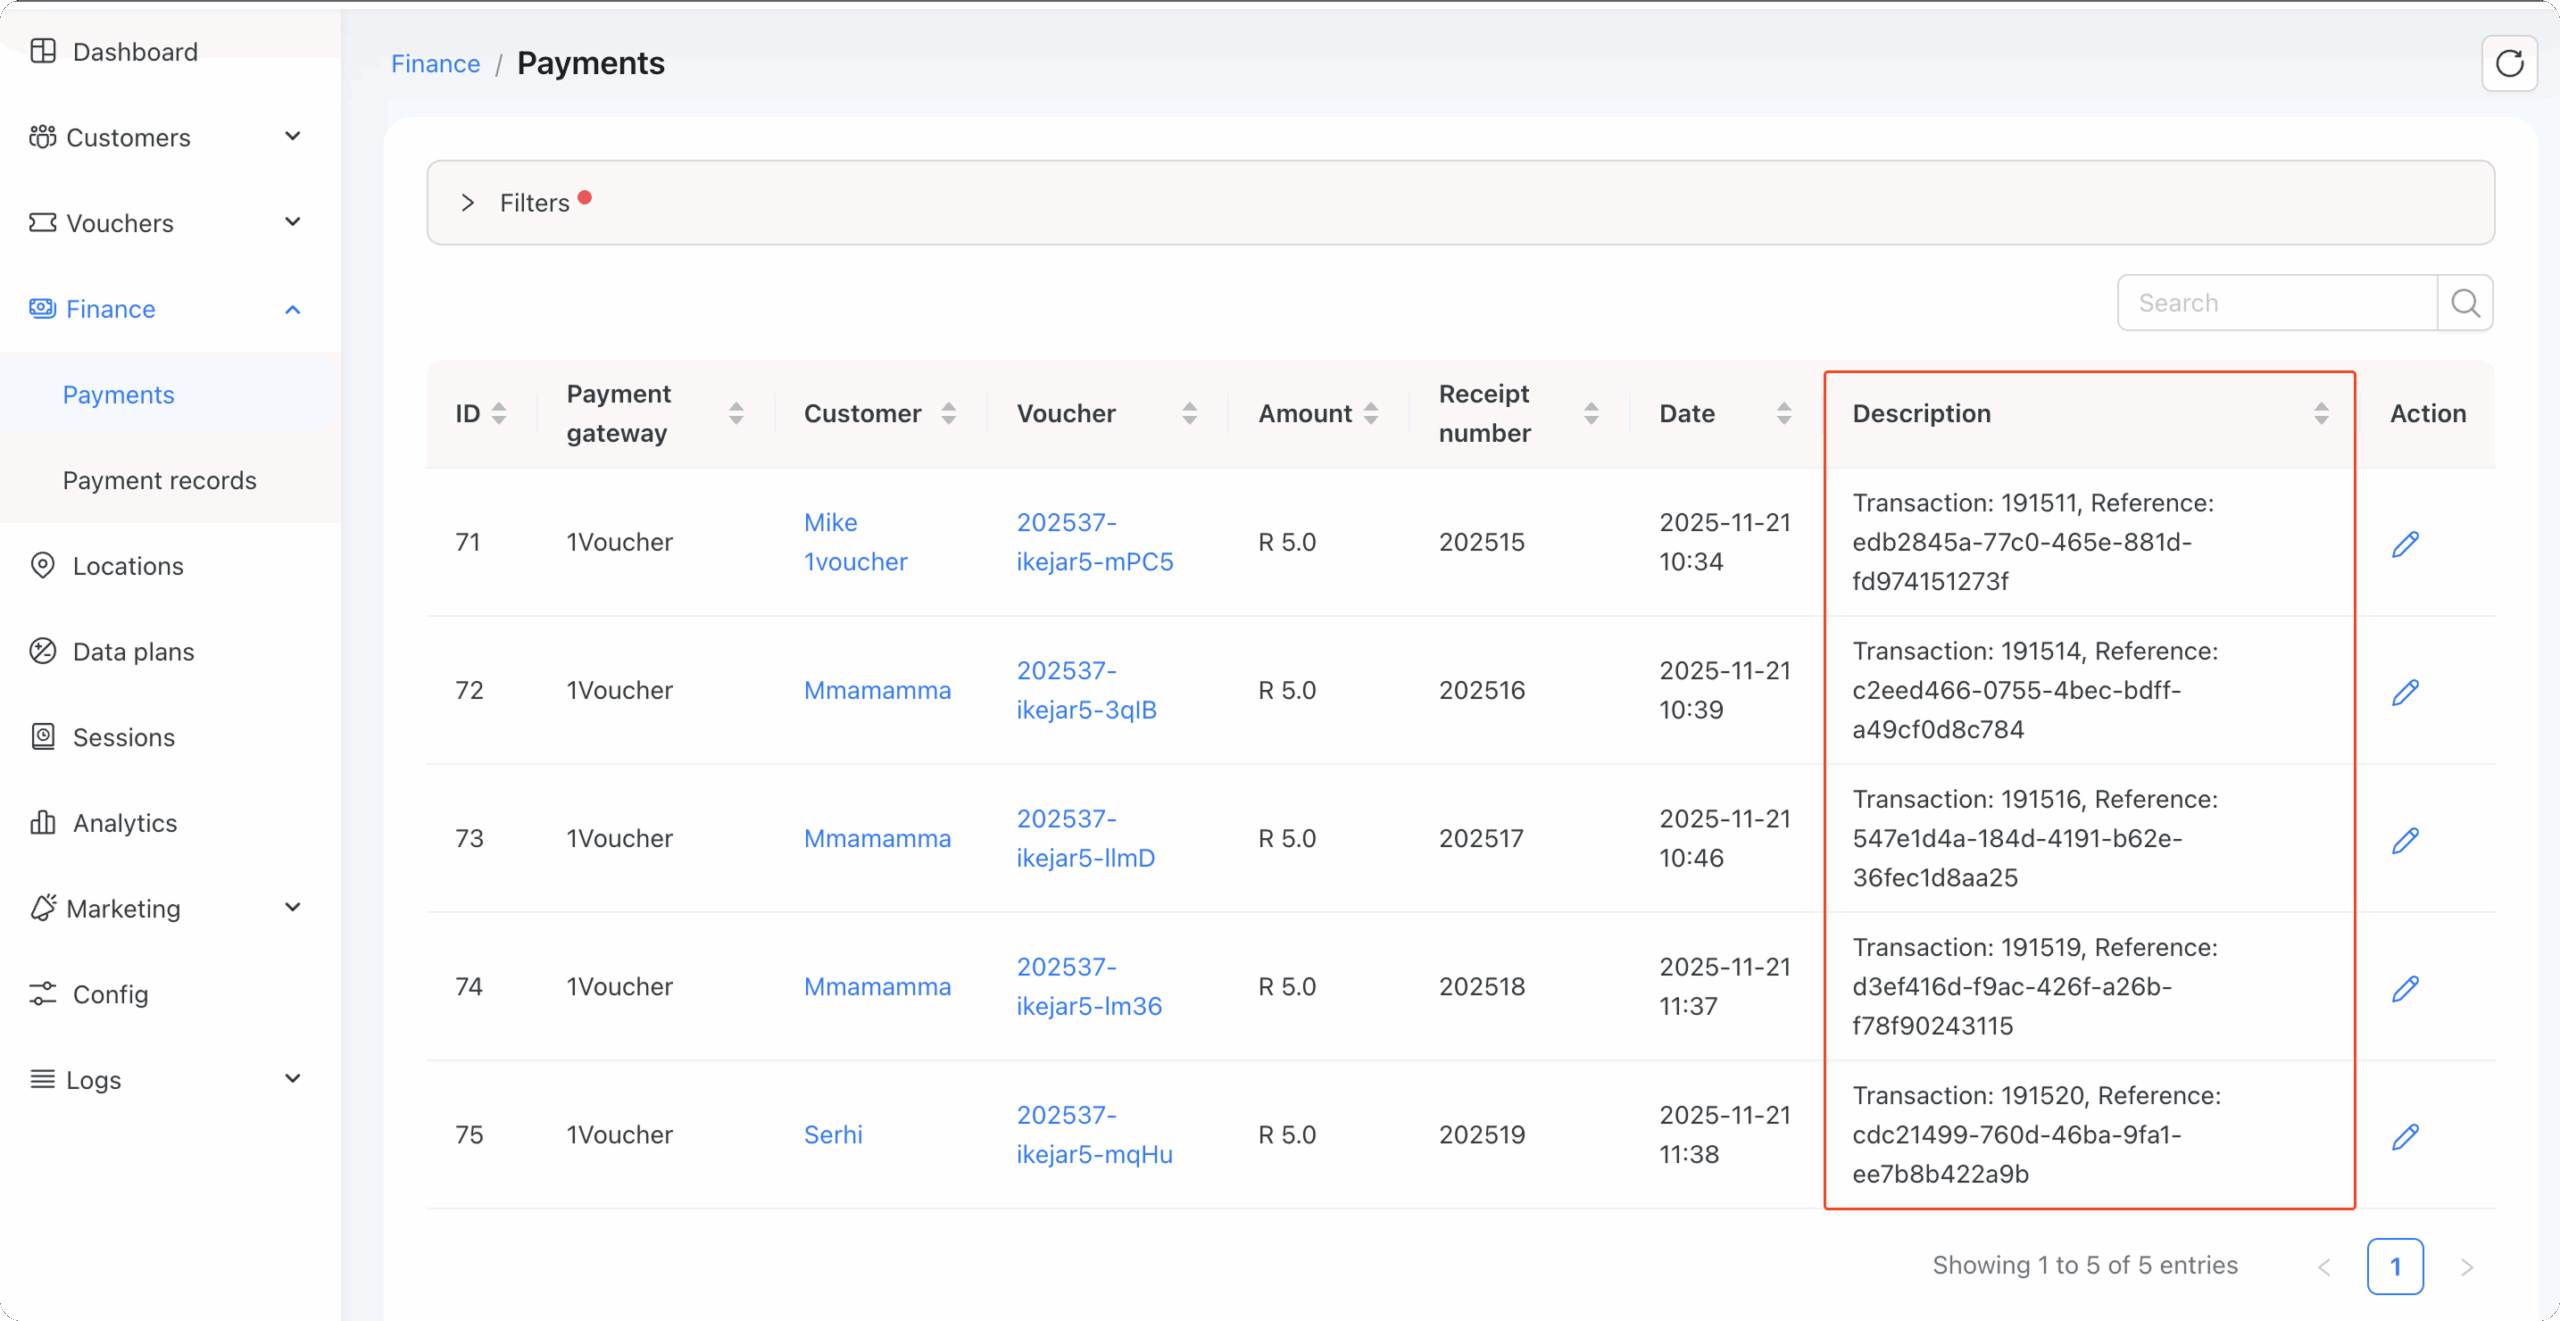Edit payment 72 using the pencil icon
This screenshot has height=1321, width=2560.
[x=2406, y=690]
